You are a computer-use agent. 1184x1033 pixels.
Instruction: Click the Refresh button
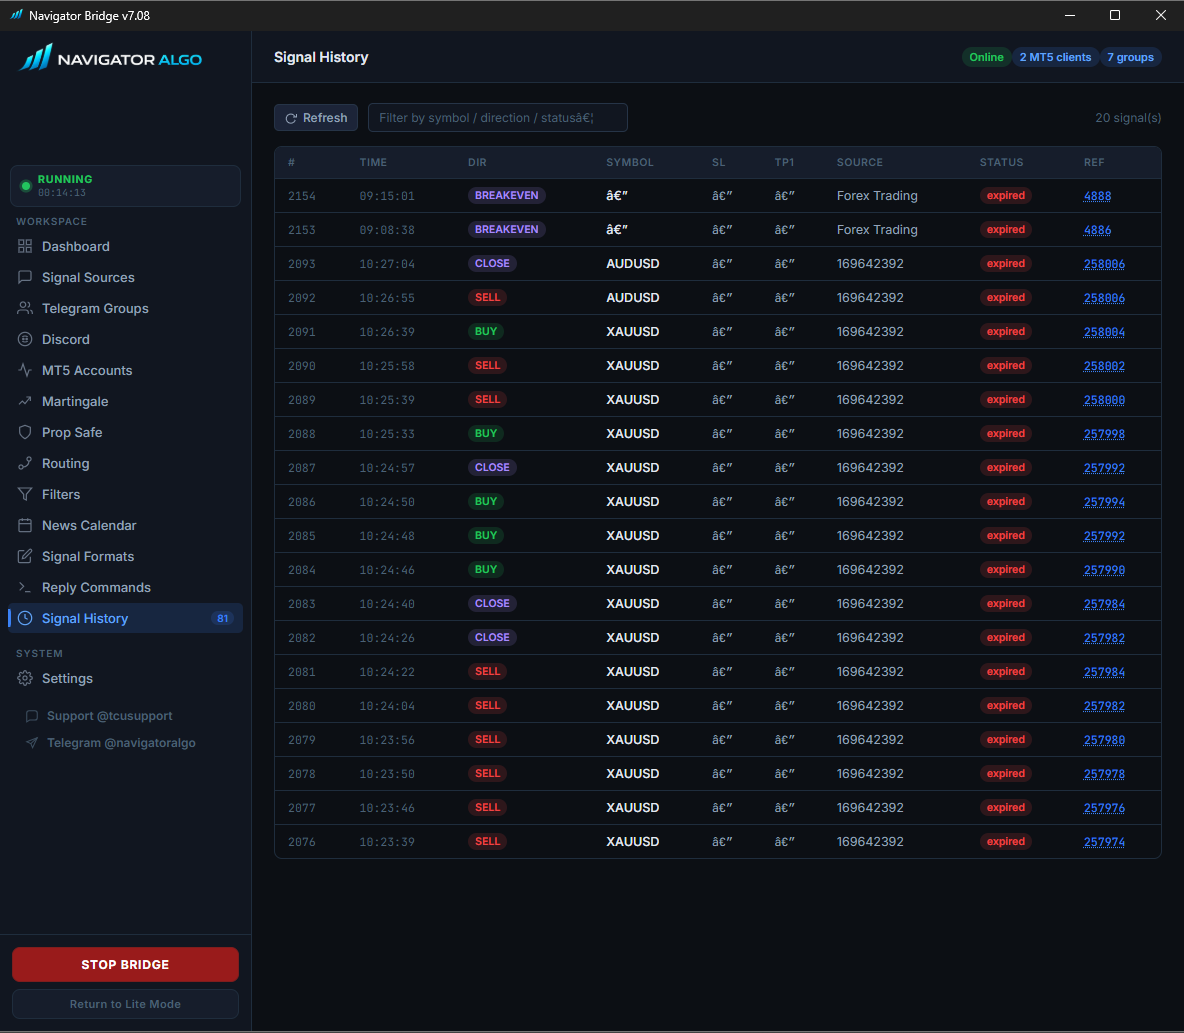316,118
